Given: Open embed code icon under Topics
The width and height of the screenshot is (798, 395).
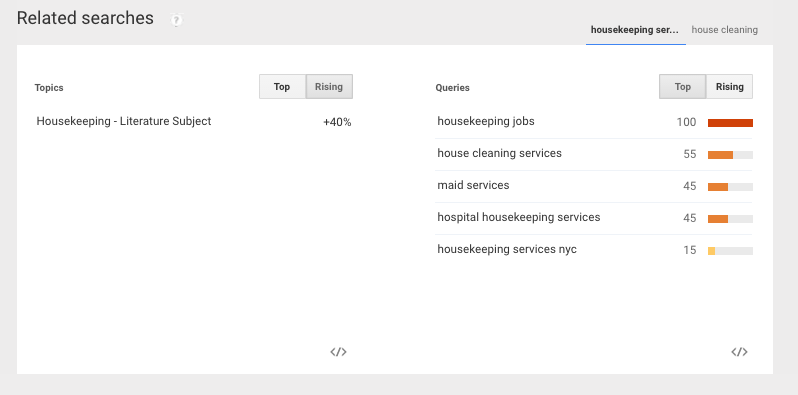Looking at the screenshot, I should [338, 352].
